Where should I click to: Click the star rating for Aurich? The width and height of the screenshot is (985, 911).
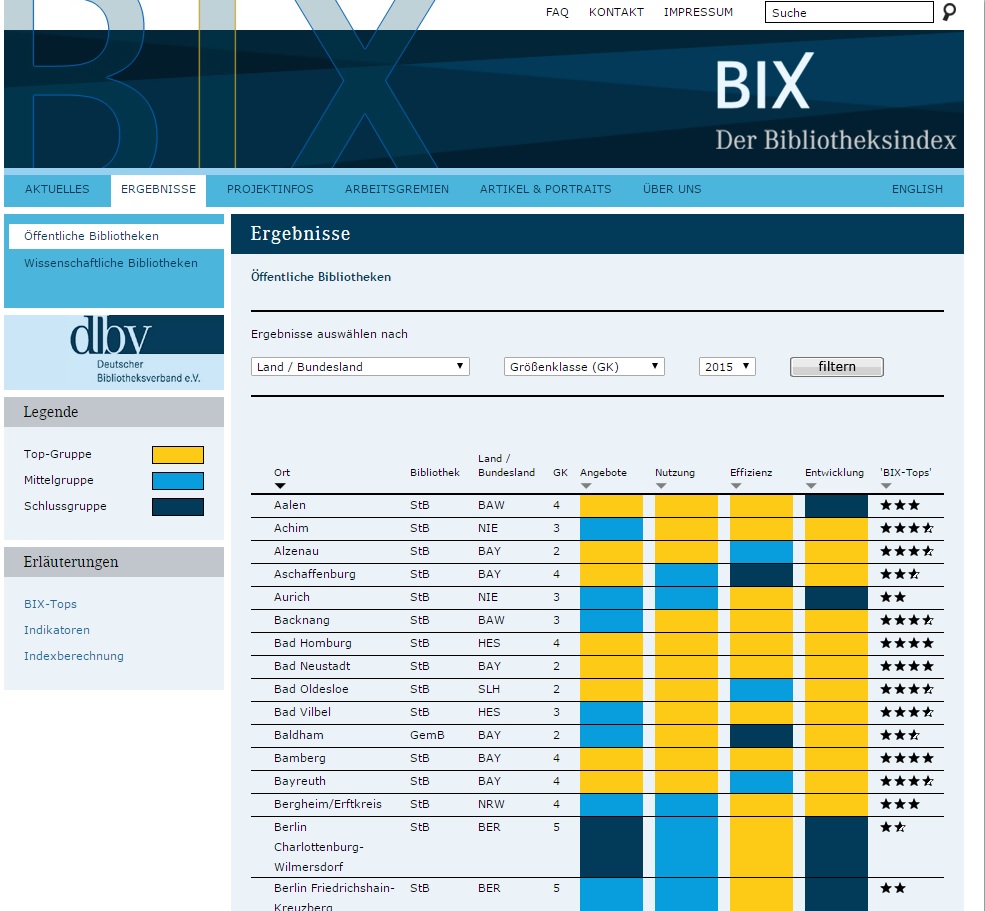pos(893,597)
